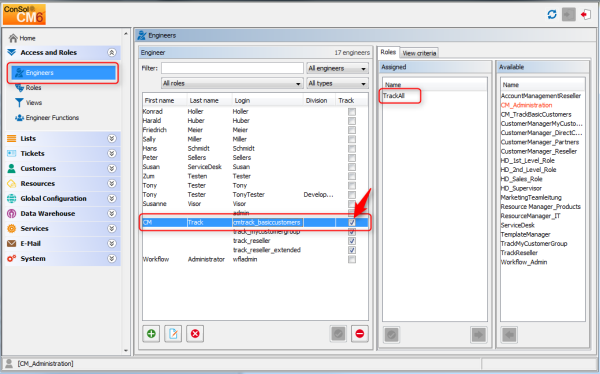Uncheck Track checkbox for cmtrack_basiccustomers
Image resolution: width=600 pixels, height=374 pixels.
352,222
